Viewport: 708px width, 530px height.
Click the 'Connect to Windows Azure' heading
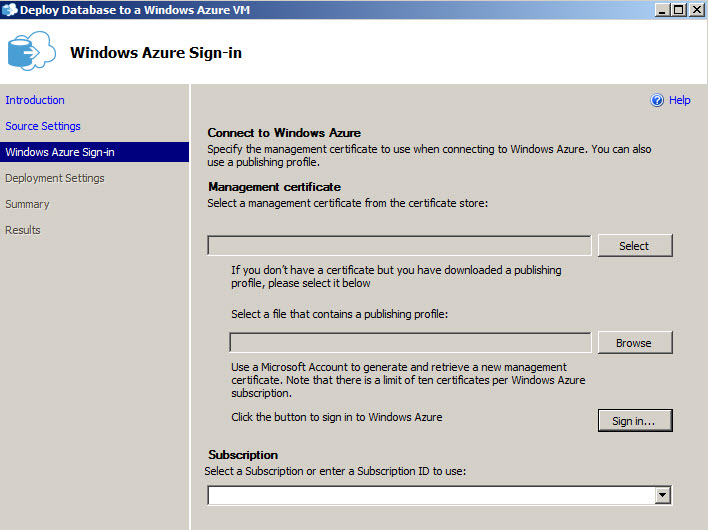point(284,133)
